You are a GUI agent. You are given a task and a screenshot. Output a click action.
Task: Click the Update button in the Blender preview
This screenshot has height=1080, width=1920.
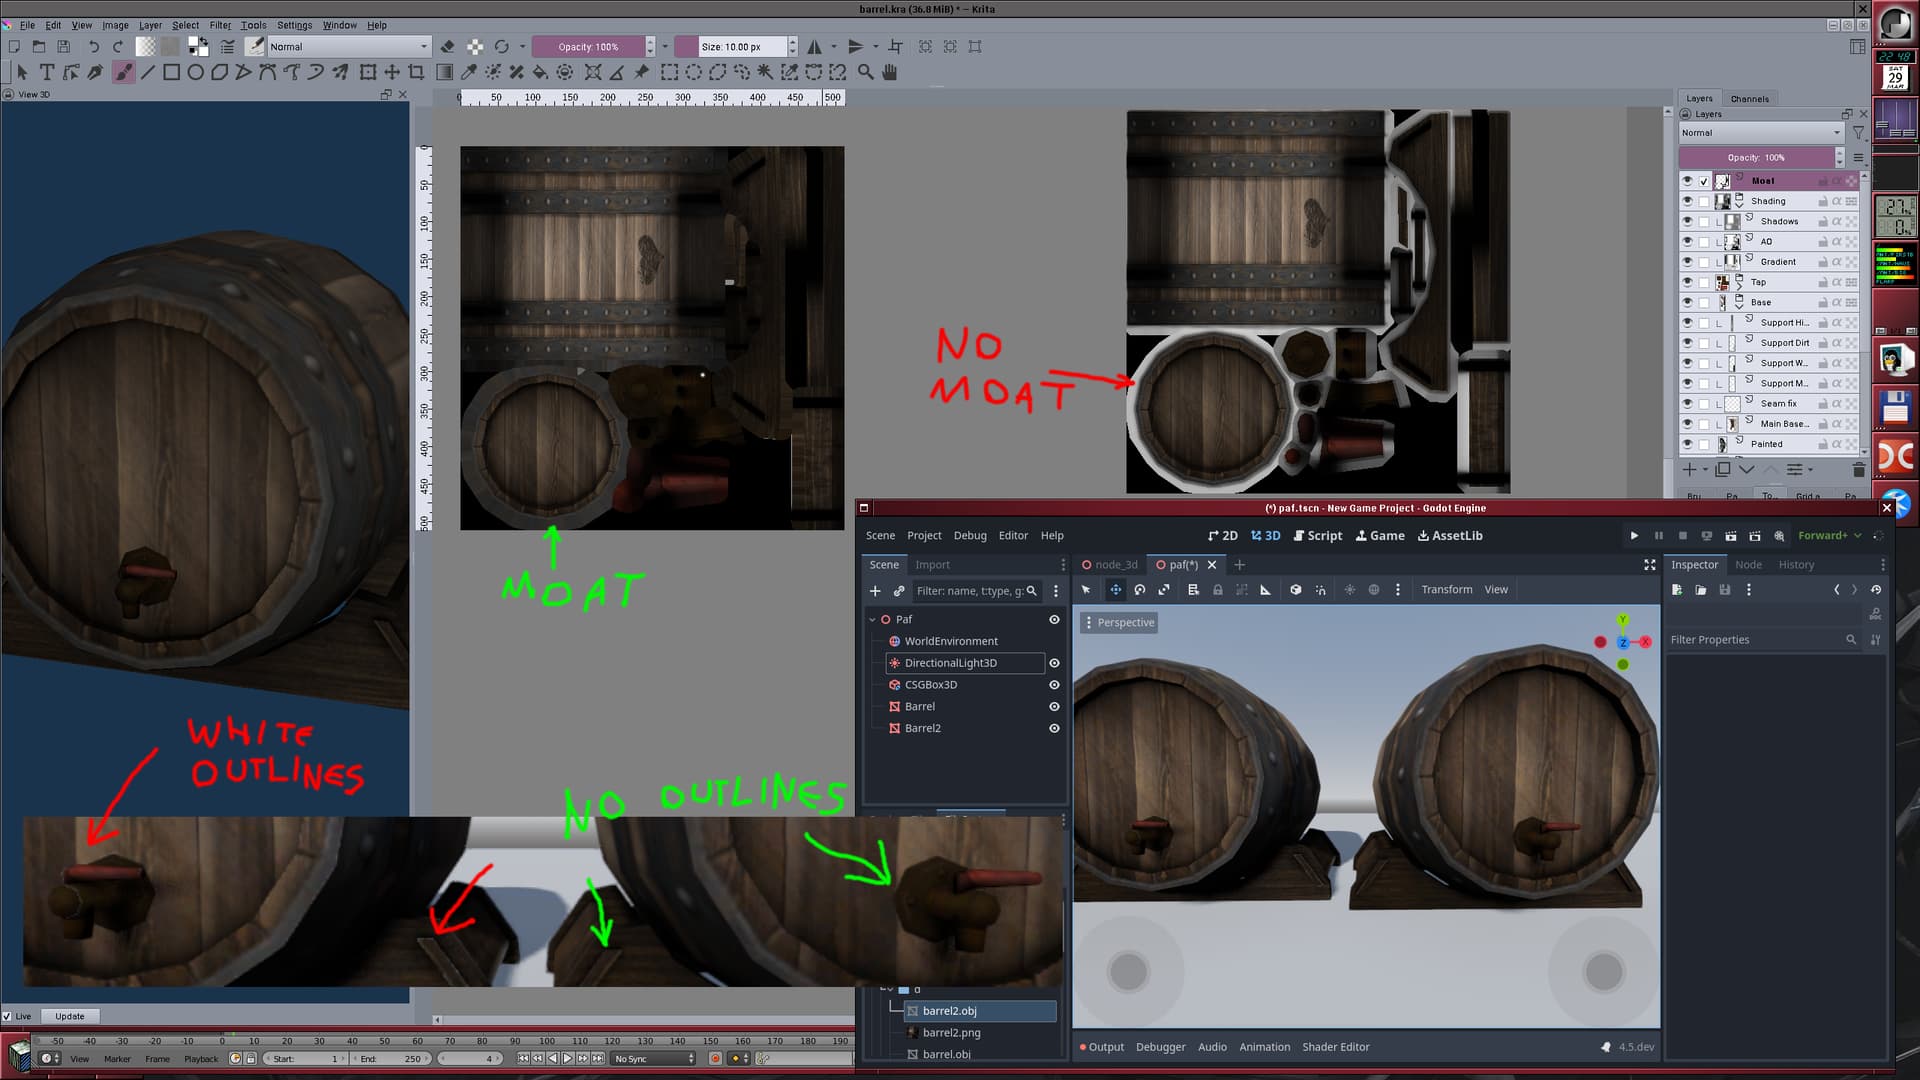coord(69,1015)
